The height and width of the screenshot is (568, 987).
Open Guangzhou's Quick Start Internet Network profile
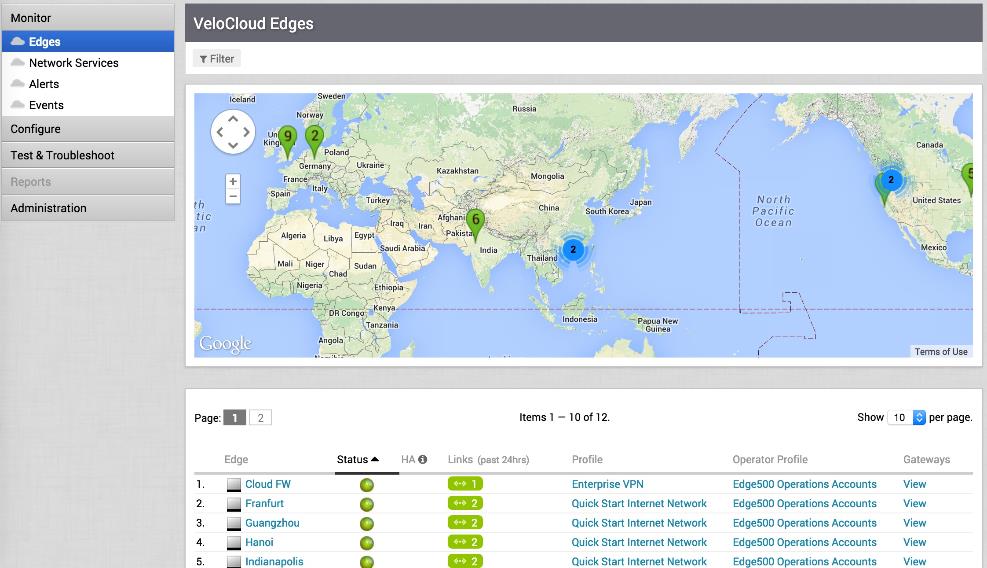(x=639, y=523)
